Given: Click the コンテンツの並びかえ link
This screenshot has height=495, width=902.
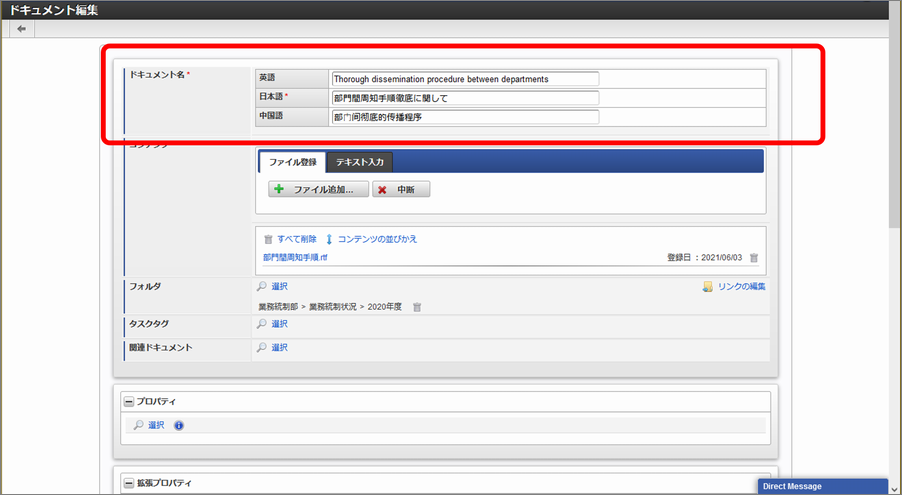Looking at the screenshot, I should point(377,239).
